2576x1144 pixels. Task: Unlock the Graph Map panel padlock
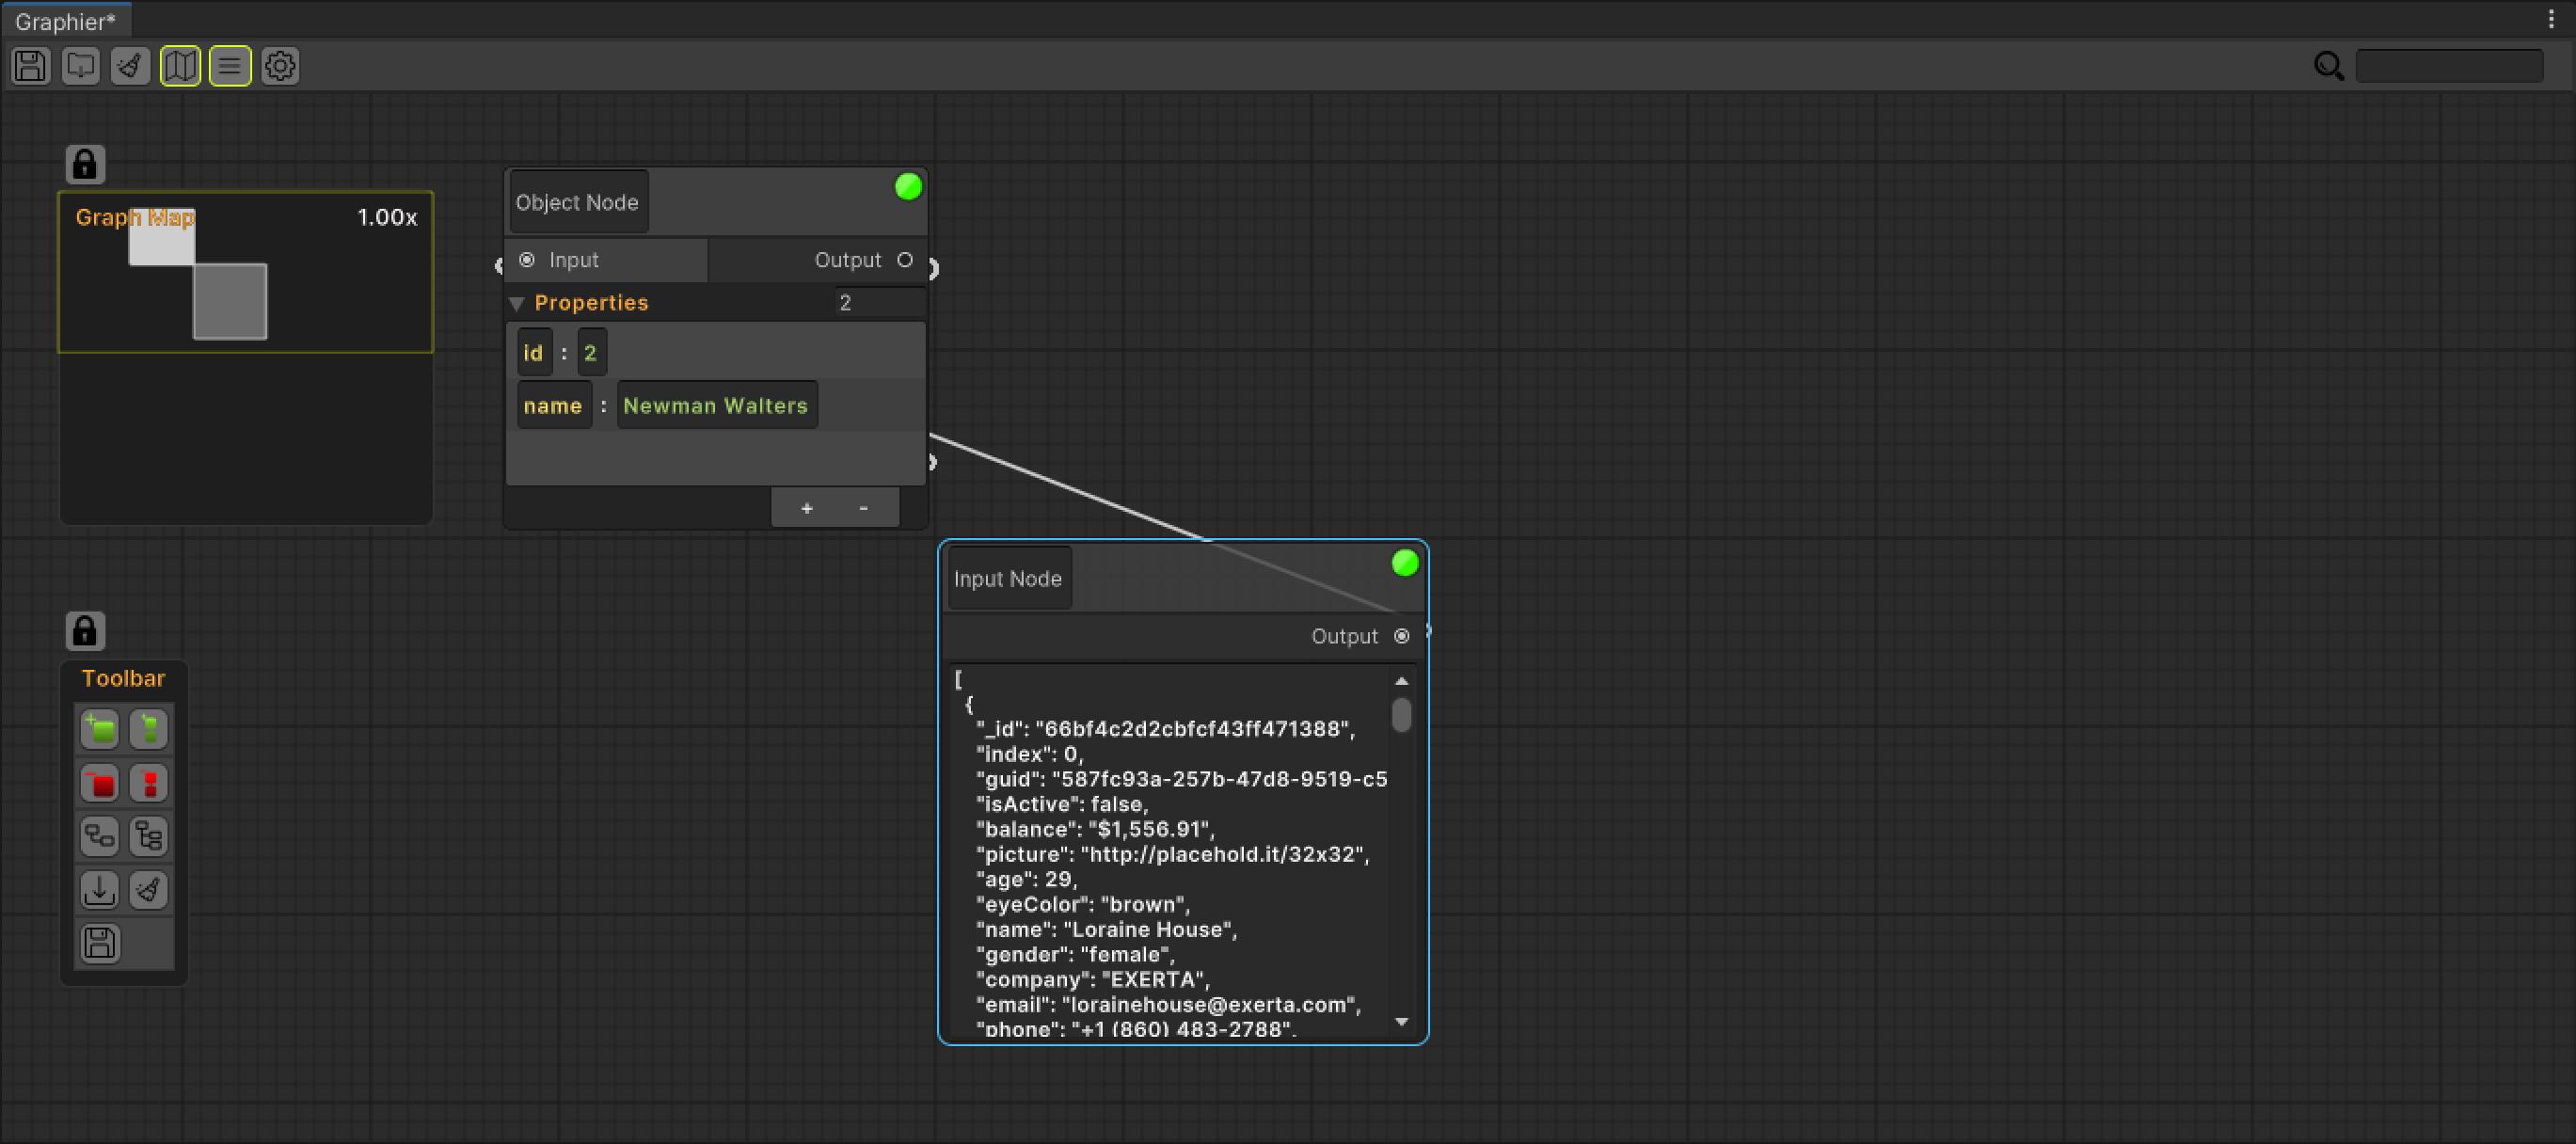(85, 163)
